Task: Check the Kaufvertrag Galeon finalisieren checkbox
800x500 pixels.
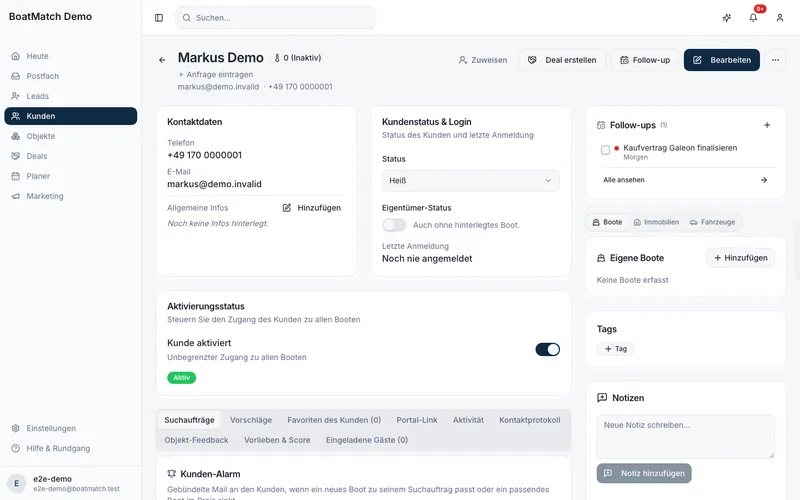Action: pos(605,150)
